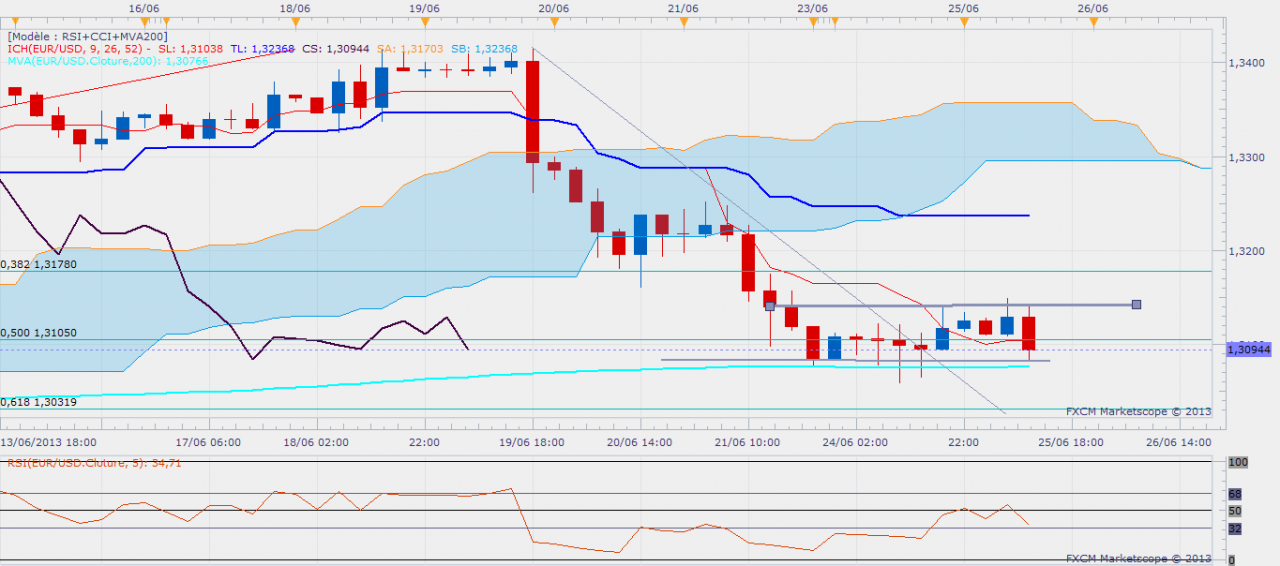Select the trend line's left square handle
The width and height of the screenshot is (1280, 566).
pos(770,306)
